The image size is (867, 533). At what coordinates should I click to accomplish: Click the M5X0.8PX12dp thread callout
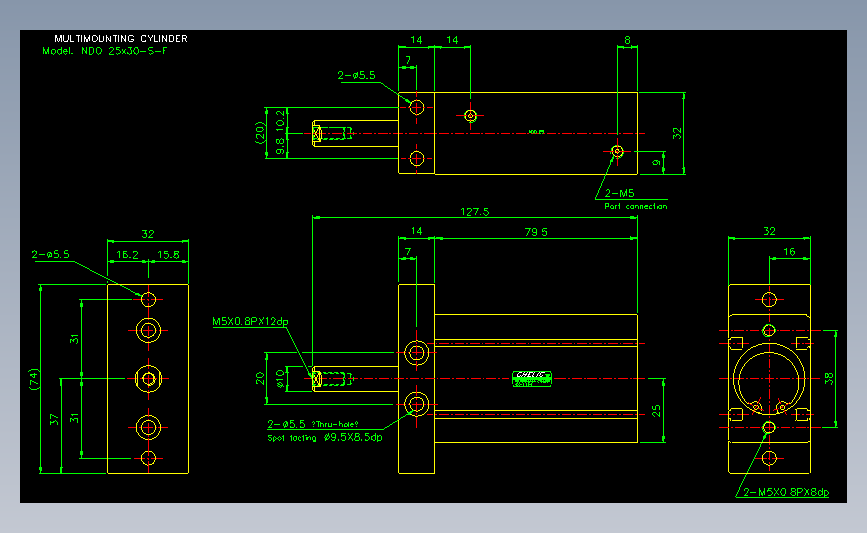click(x=250, y=321)
